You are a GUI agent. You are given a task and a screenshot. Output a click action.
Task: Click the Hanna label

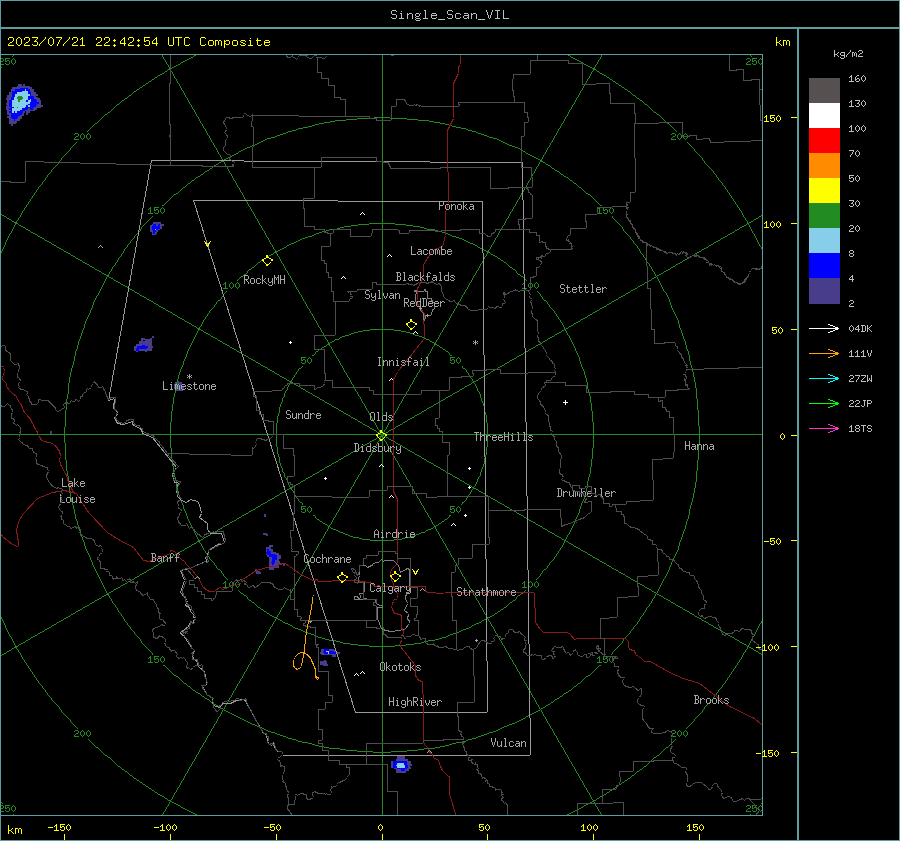[699, 446]
